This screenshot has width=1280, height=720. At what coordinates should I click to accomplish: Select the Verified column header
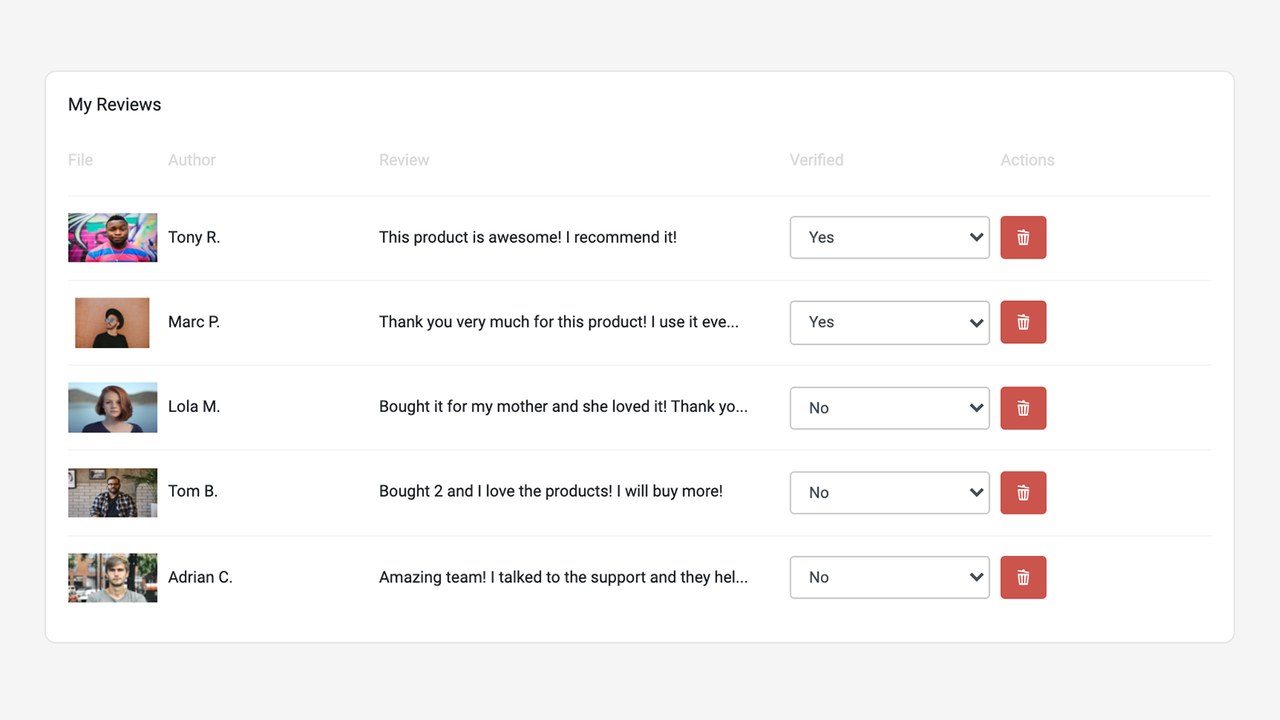816,159
